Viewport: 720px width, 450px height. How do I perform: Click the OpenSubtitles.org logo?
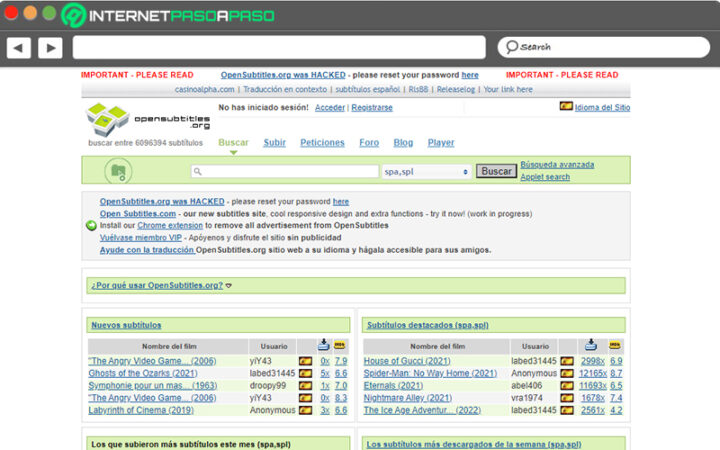(148, 119)
